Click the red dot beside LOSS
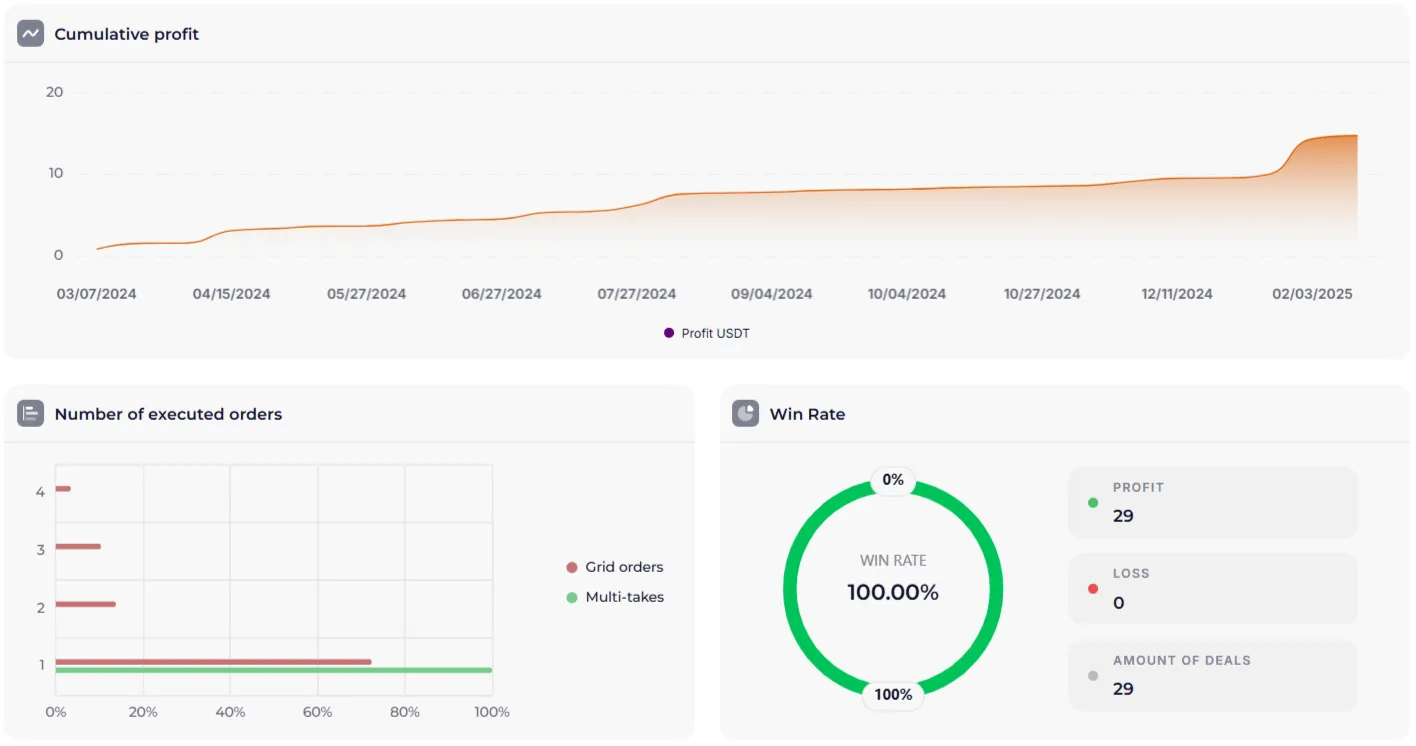This screenshot has height=746, width=1416. (1092, 588)
